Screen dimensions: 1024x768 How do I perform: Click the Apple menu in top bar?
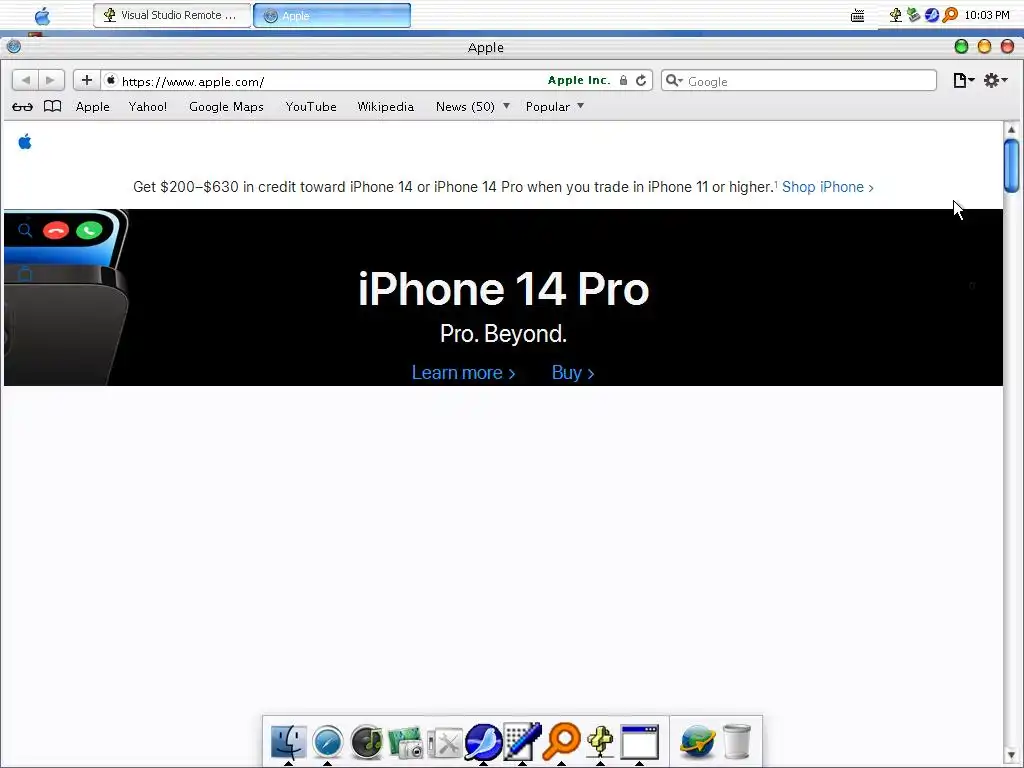(x=42, y=16)
